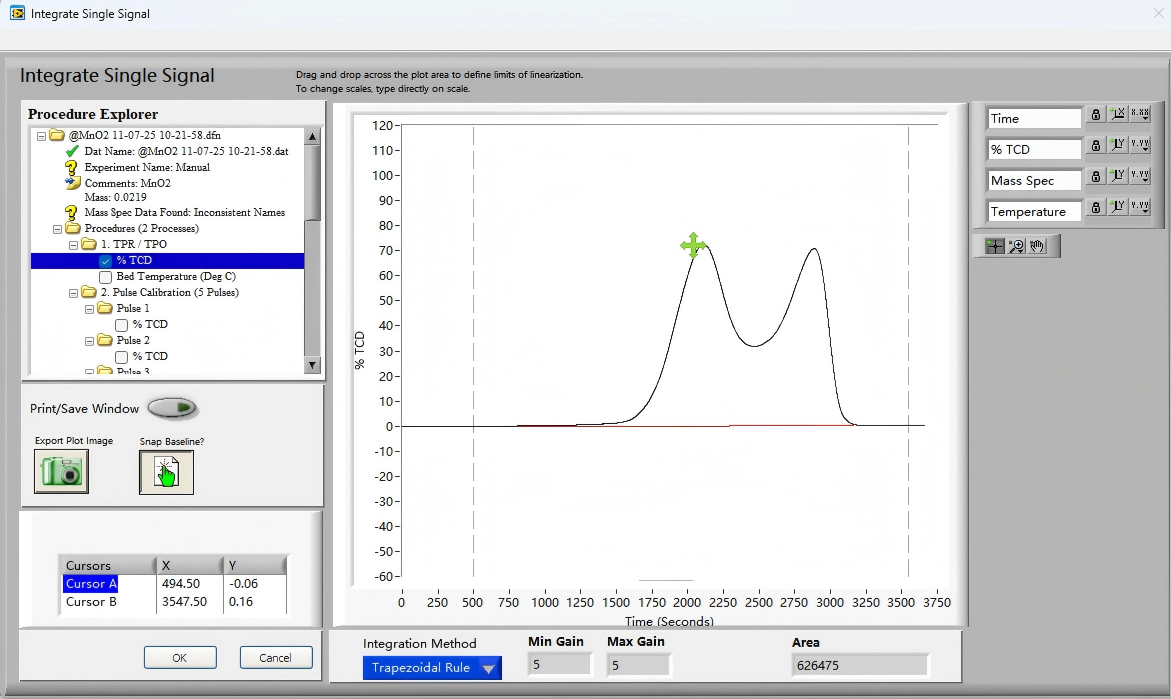The image size is (1171, 699).
Task: Toggle the % TCD scale lock icon
Action: [x=1096, y=146]
